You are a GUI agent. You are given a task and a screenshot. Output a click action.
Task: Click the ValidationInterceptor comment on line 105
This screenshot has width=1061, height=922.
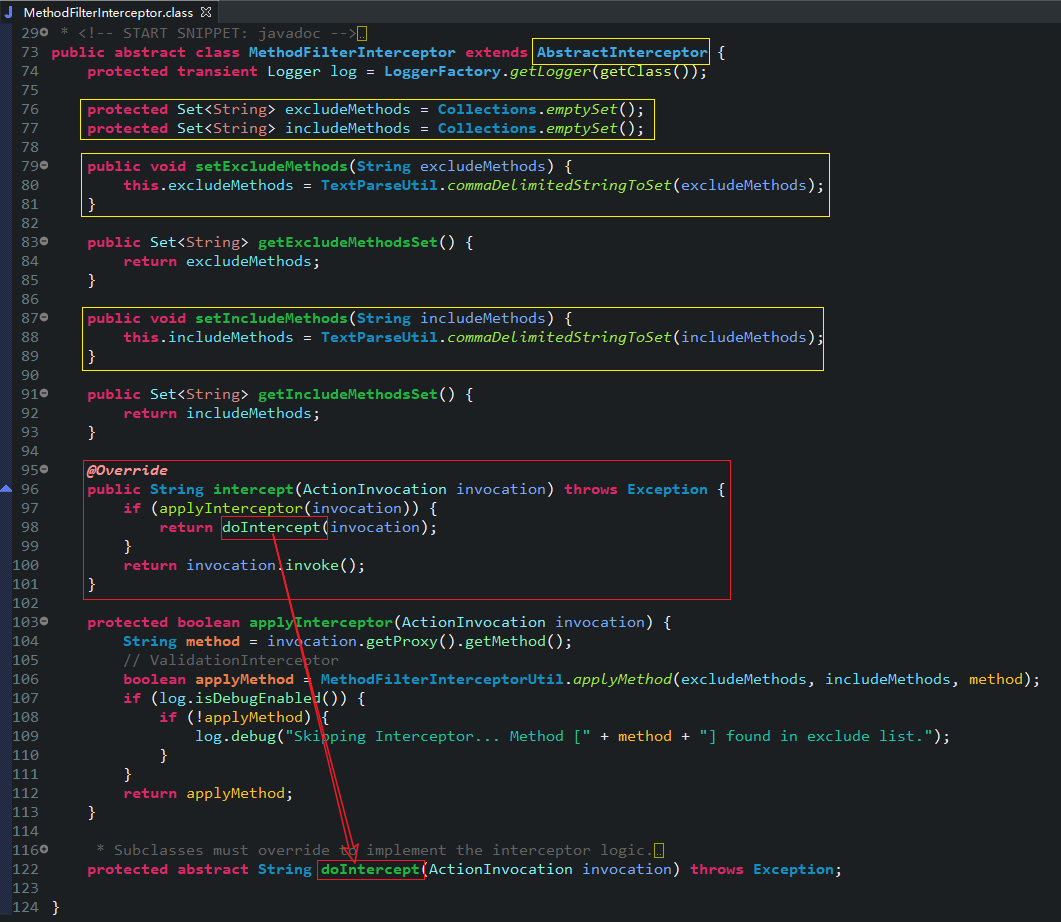pos(231,660)
